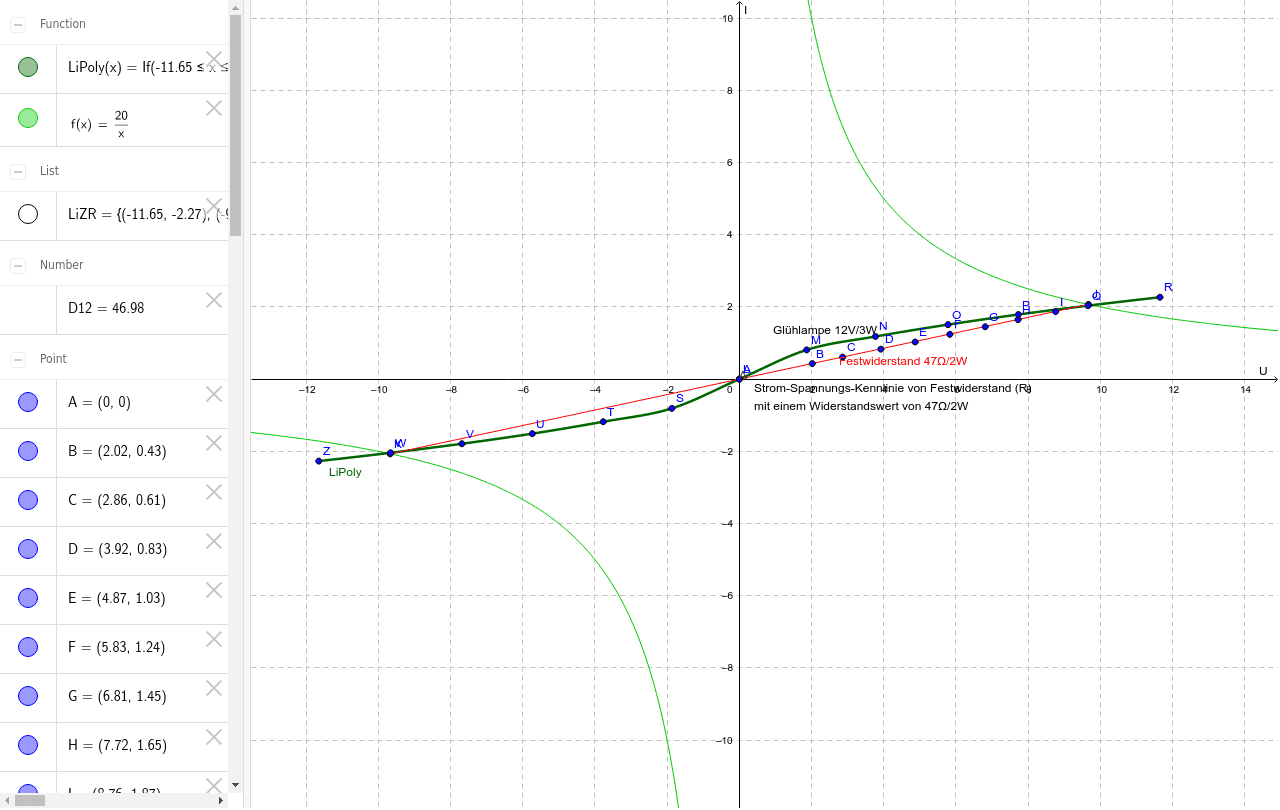The image size is (1280, 810).
Task: Remove the number D12 from the list
Action: [x=213, y=299]
